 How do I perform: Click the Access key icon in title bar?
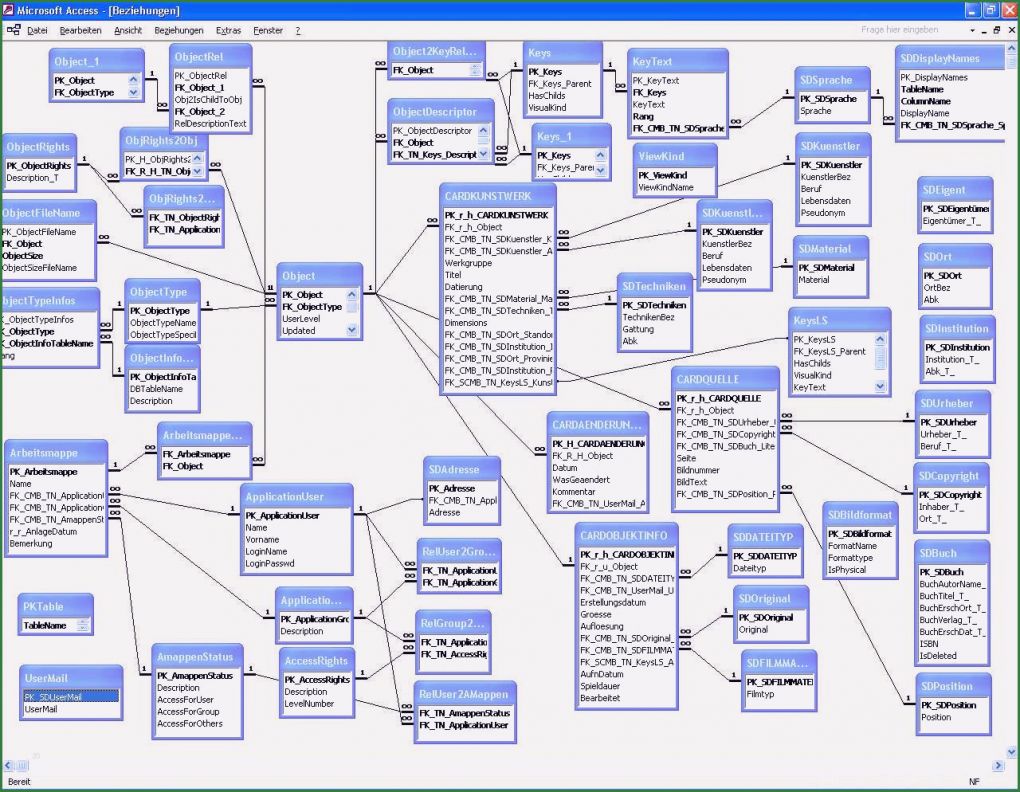pos(9,10)
